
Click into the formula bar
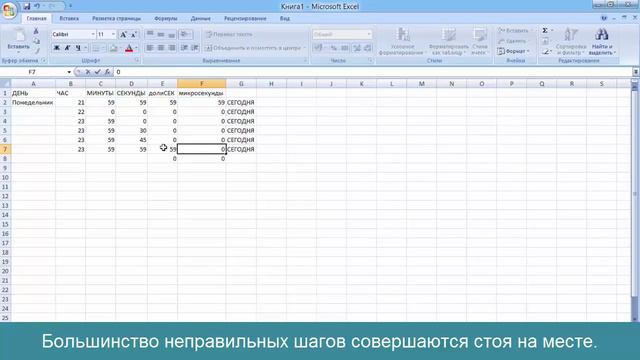click(373, 72)
